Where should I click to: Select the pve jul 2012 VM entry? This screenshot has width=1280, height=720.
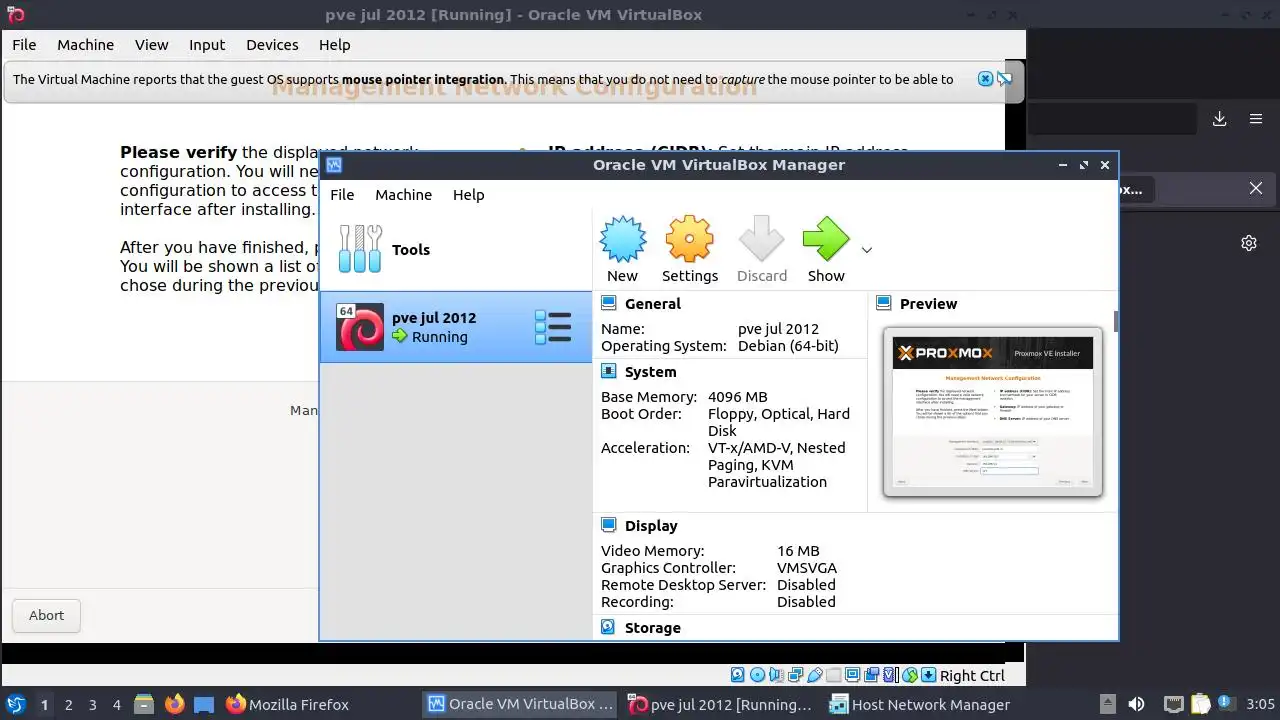456,327
